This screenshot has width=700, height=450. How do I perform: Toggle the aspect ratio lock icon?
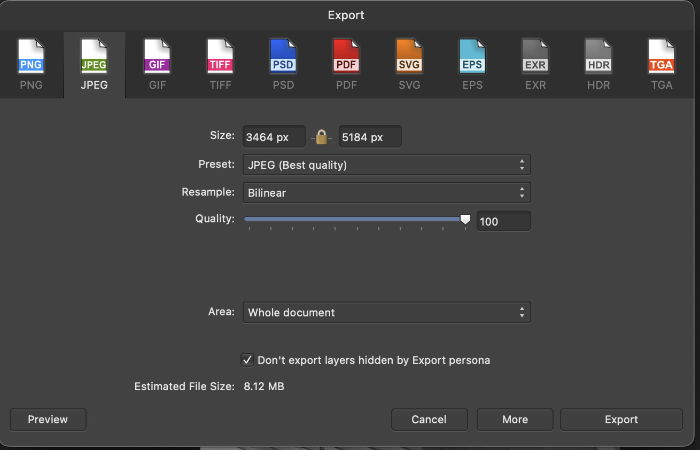click(x=321, y=137)
